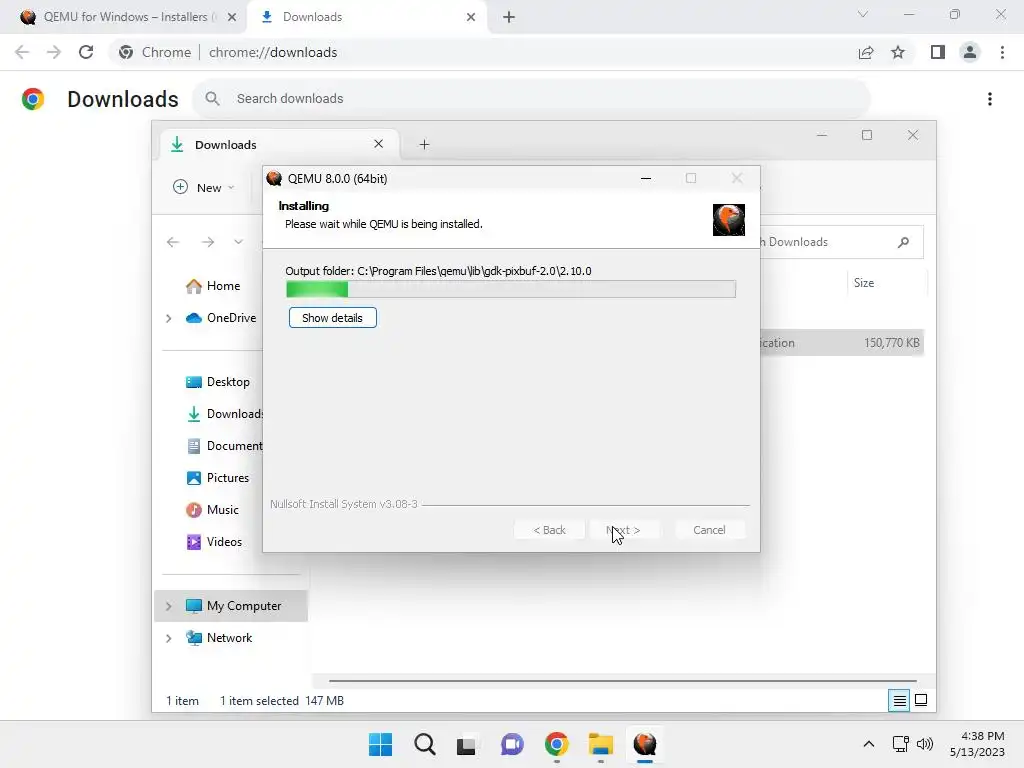Open Chrome three-dot main menu

(x=1002, y=52)
